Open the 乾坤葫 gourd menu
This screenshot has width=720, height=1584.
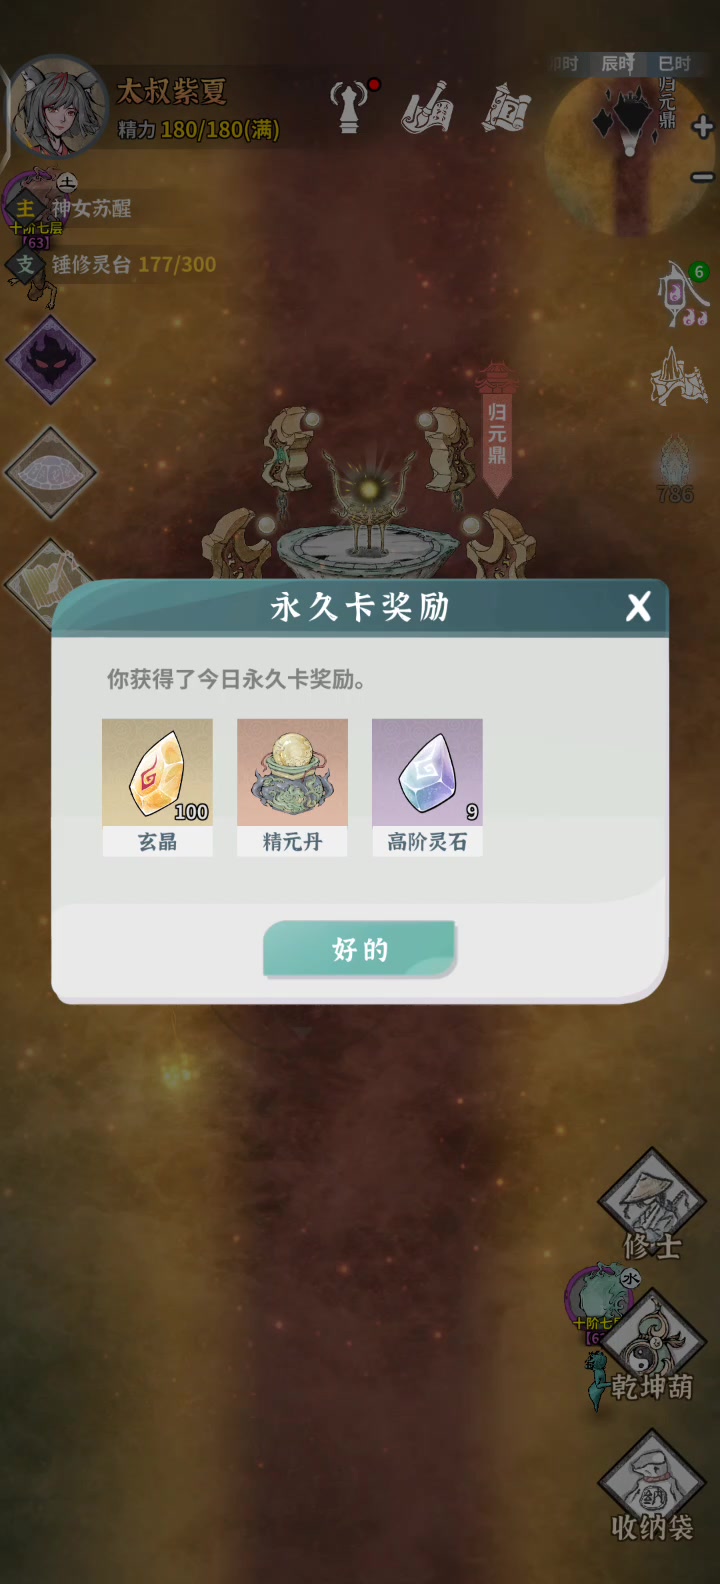[x=652, y=1347]
